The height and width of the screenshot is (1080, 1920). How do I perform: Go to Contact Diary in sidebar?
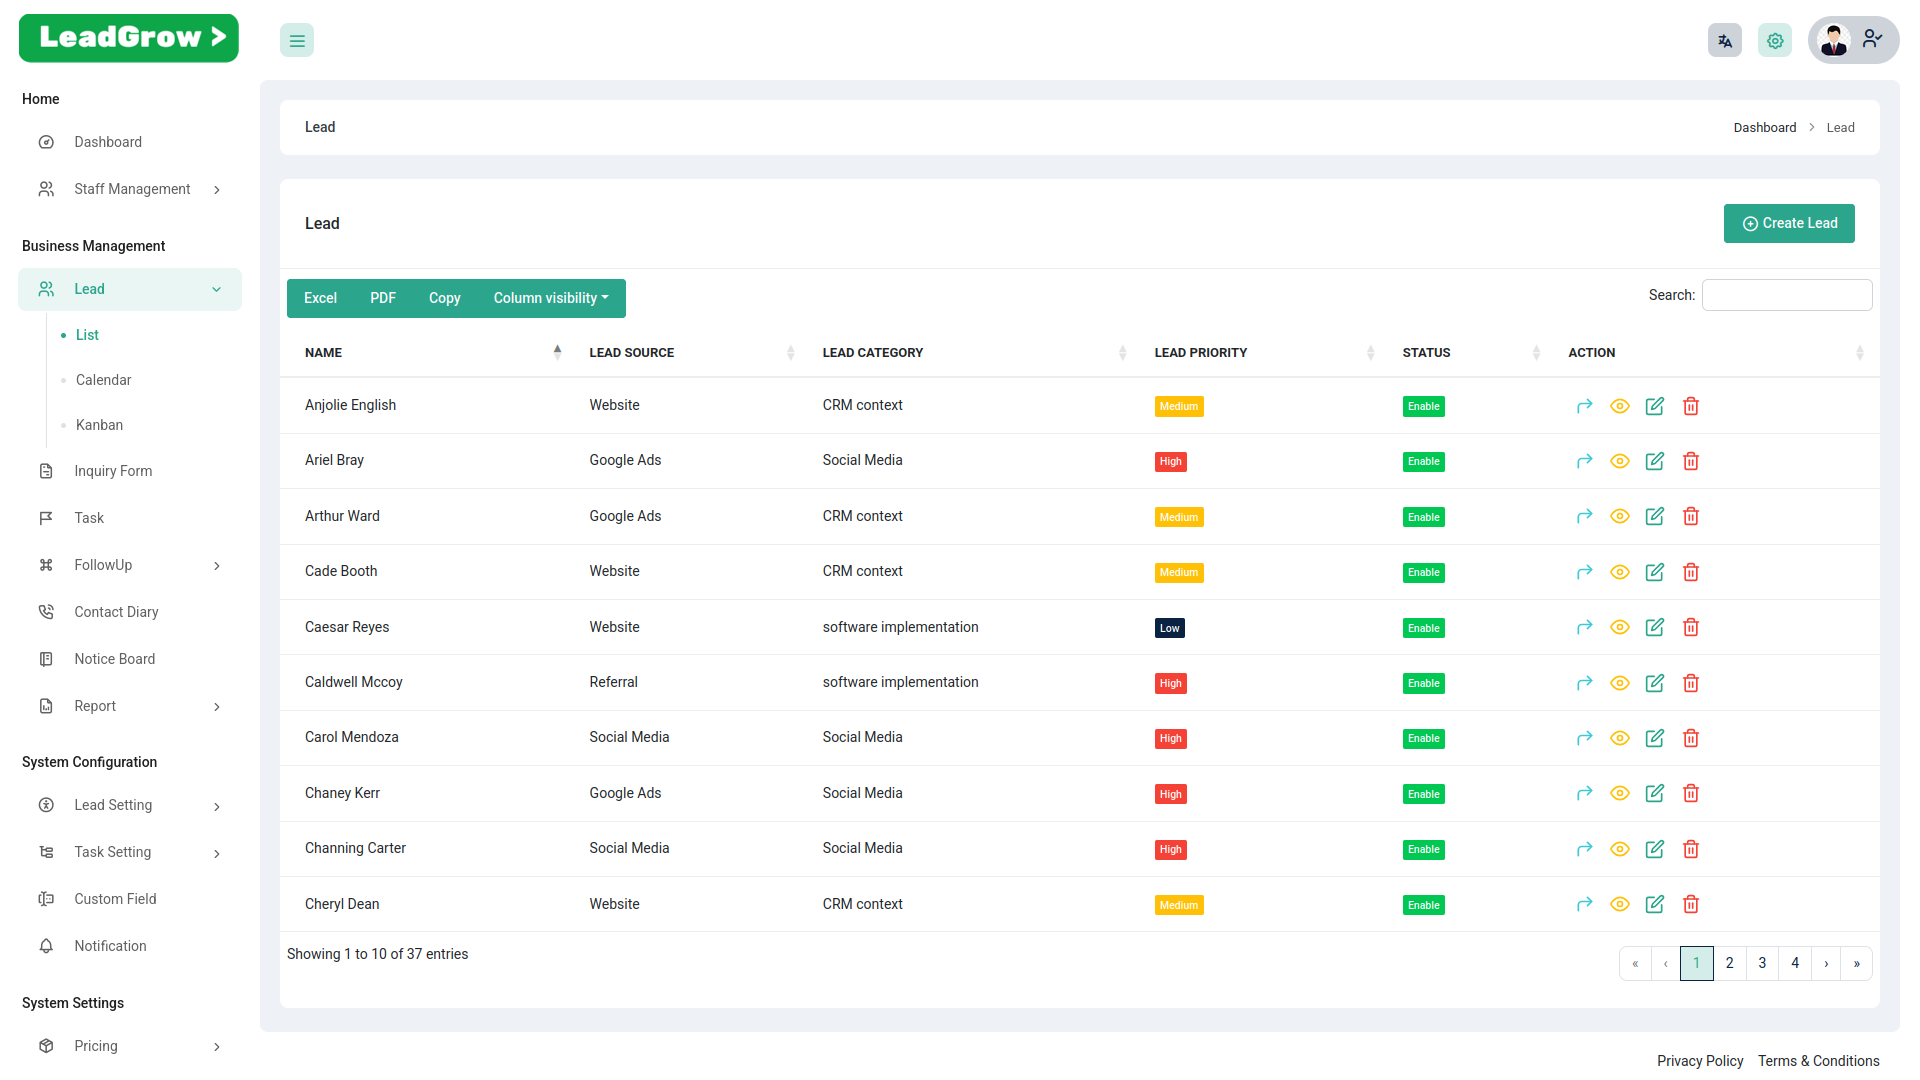pyautogui.click(x=116, y=612)
